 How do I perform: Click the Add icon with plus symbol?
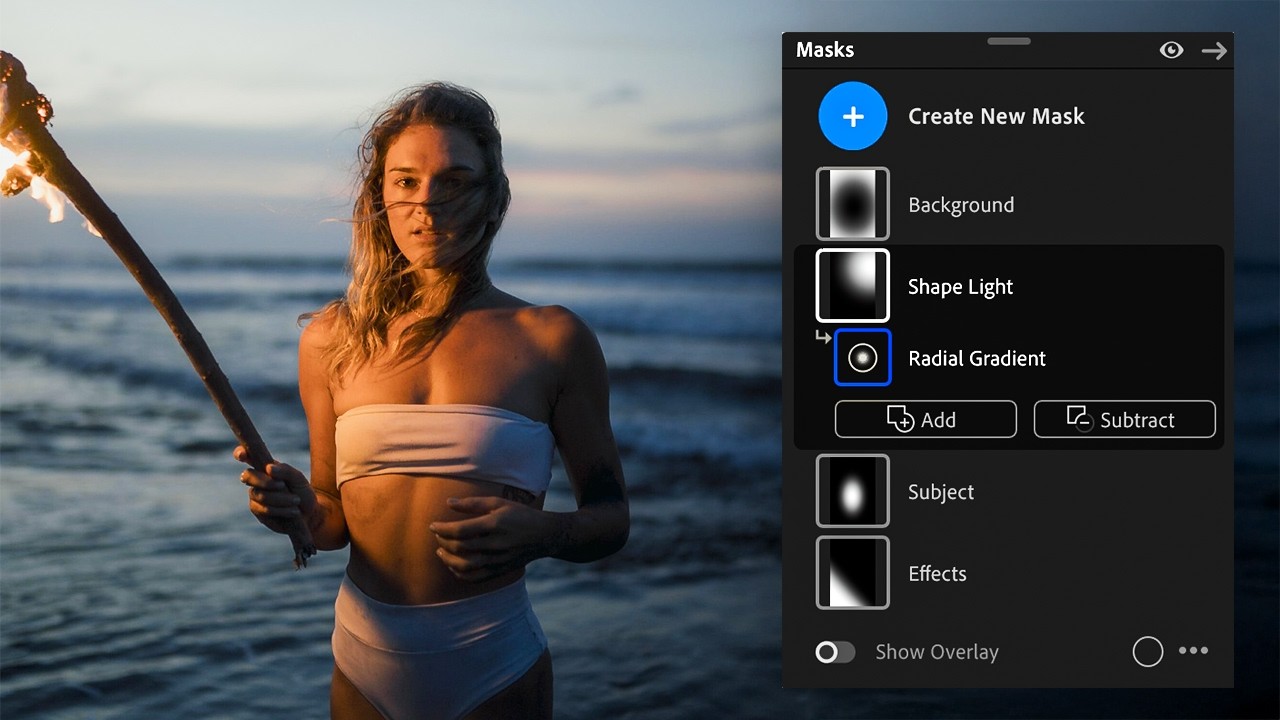pos(901,420)
